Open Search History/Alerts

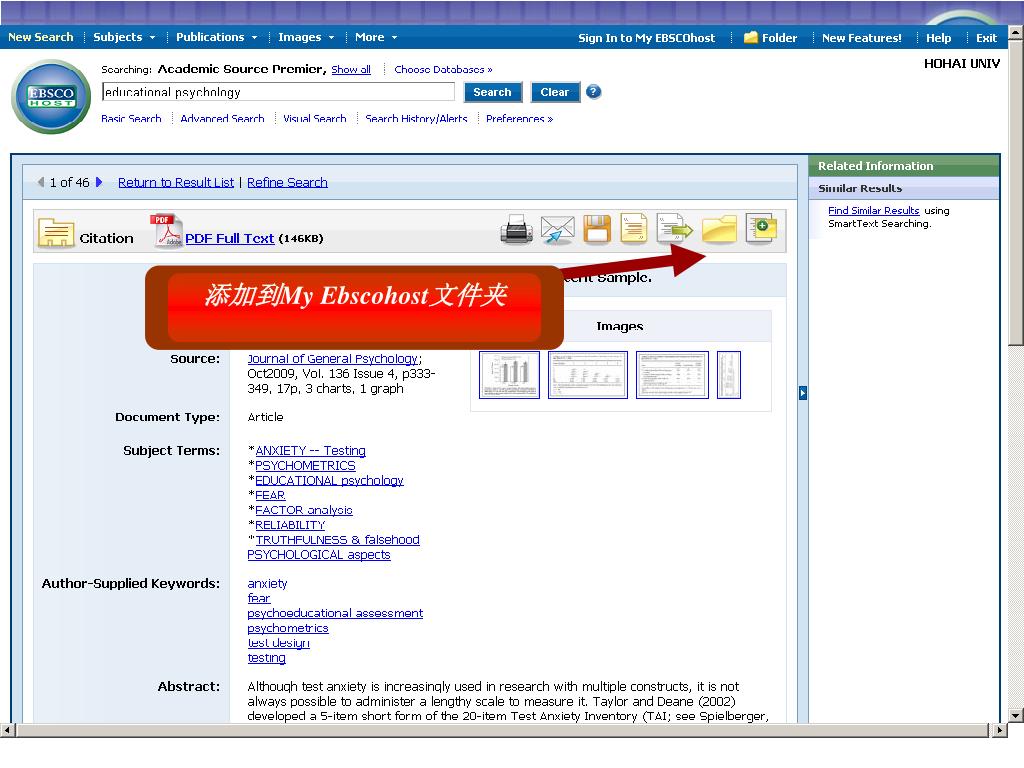coord(416,118)
